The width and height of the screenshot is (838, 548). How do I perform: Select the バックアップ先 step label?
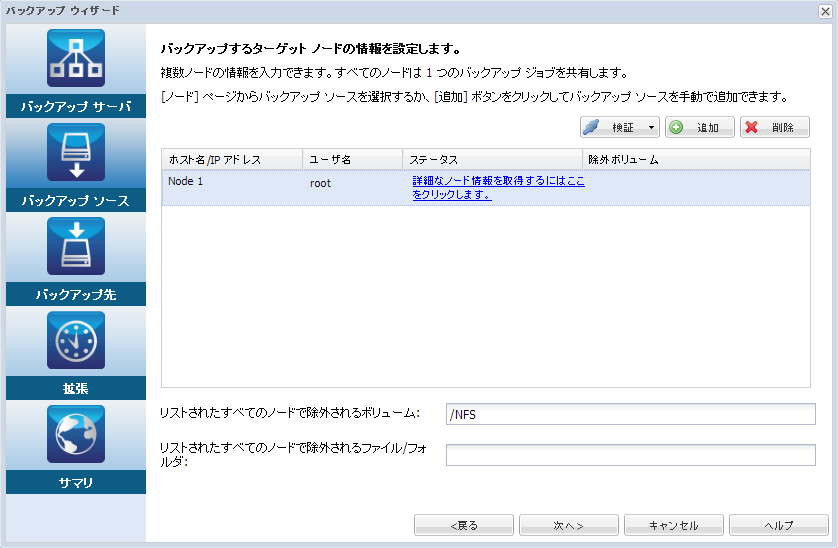tap(76, 295)
